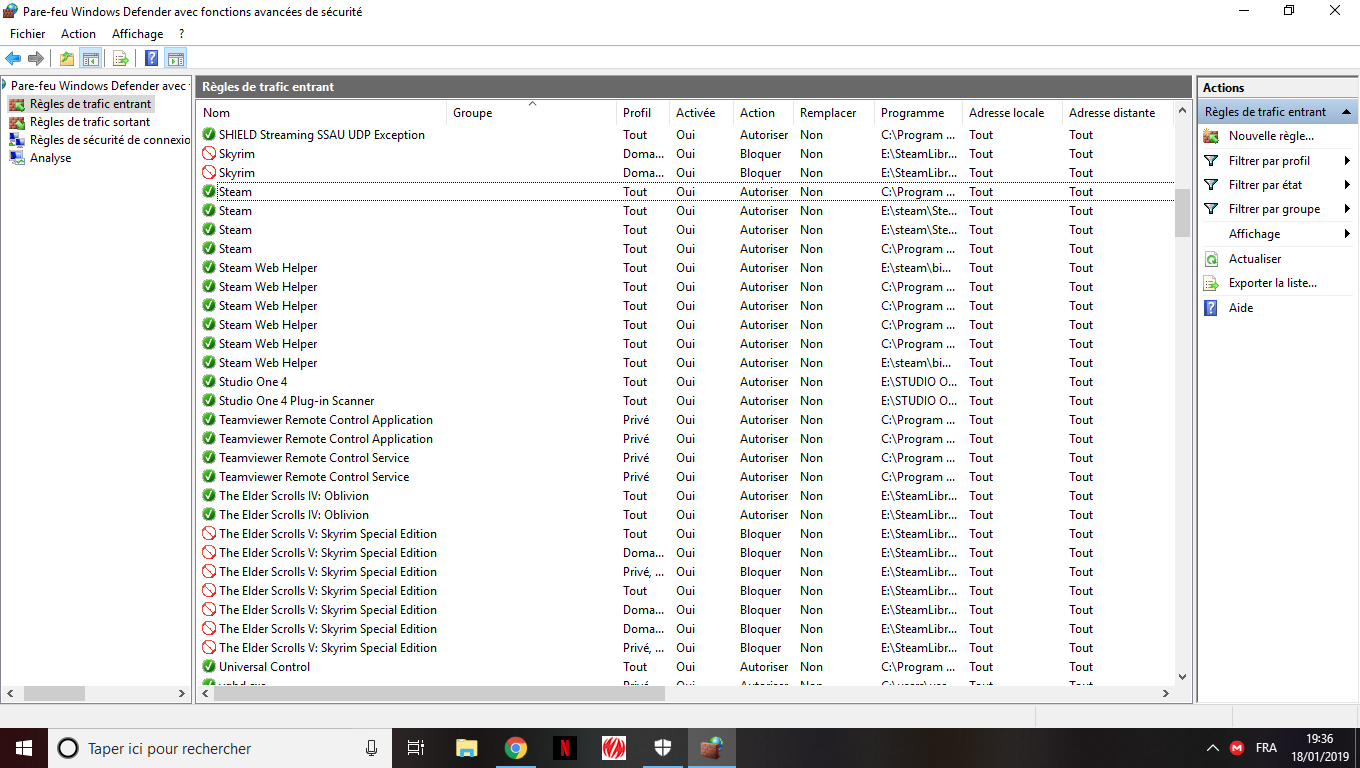Select the Analyse node in tree
1360x768 pixels.
(50, 158)
